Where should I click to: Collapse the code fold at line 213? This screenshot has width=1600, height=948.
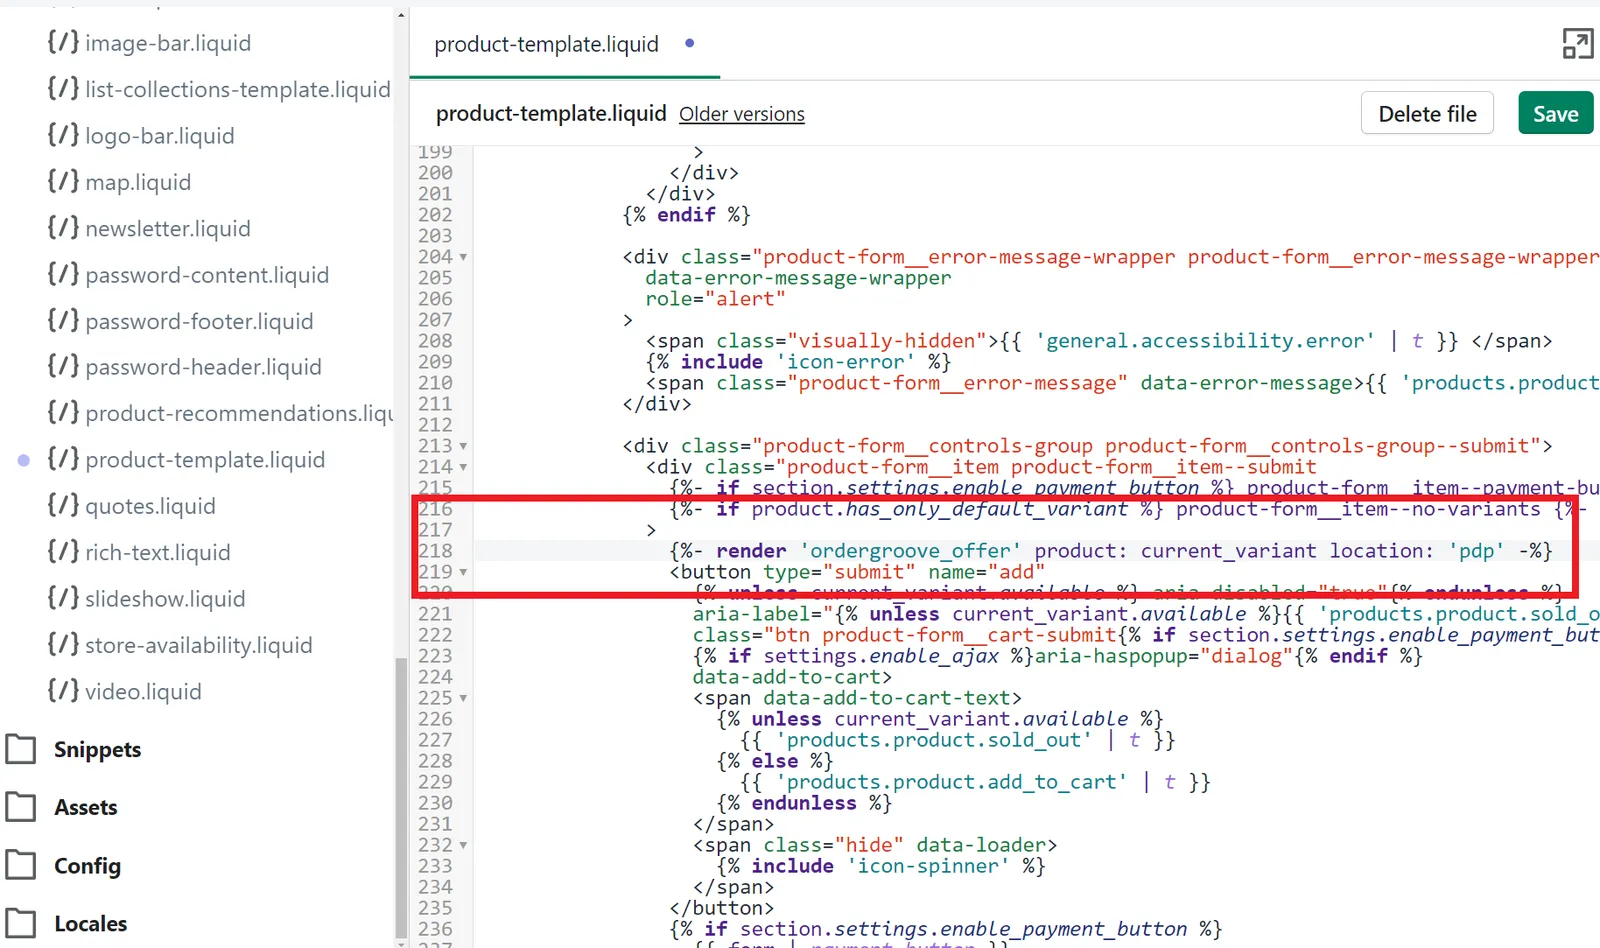point(463,446)
